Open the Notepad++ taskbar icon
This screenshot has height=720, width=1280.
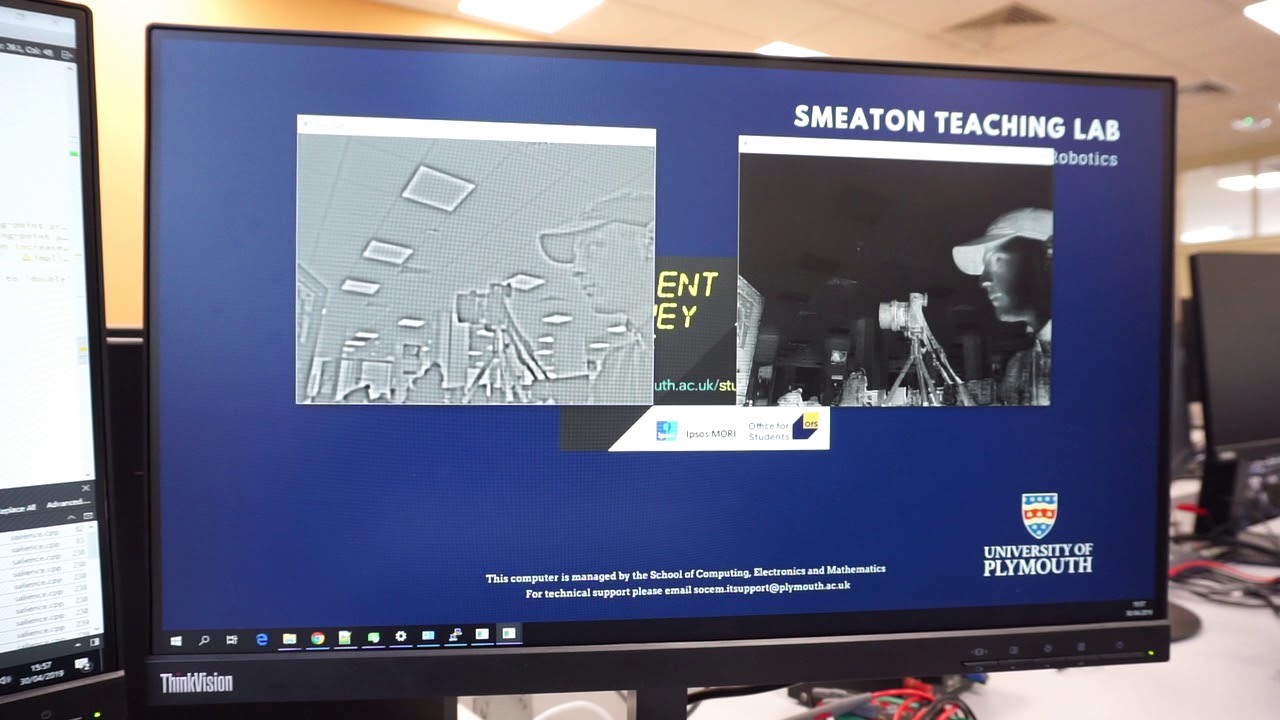point(345,637)
